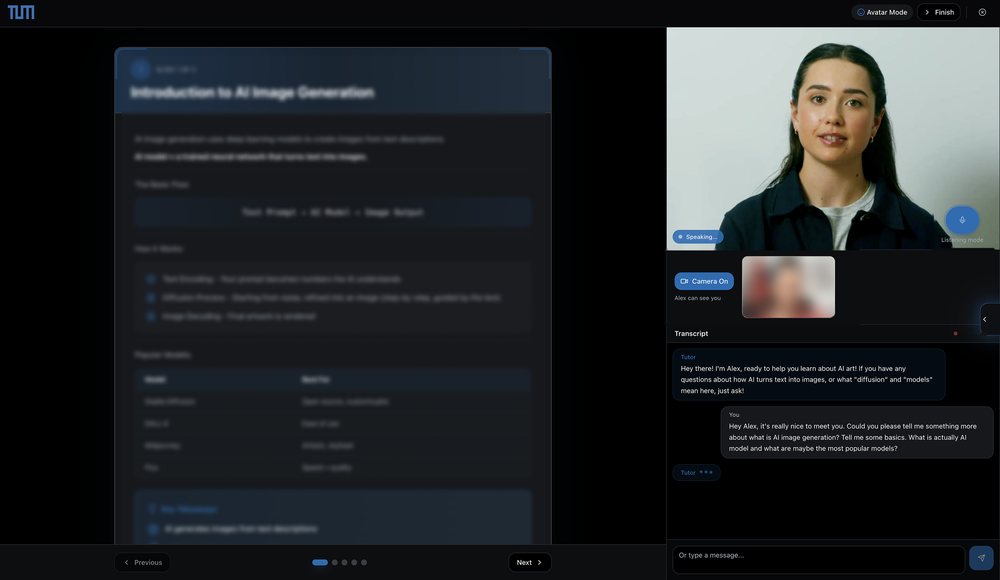Go to the Next slide
The width and height of the screenshot is (1000, 580).
click(x=529, y=562)
